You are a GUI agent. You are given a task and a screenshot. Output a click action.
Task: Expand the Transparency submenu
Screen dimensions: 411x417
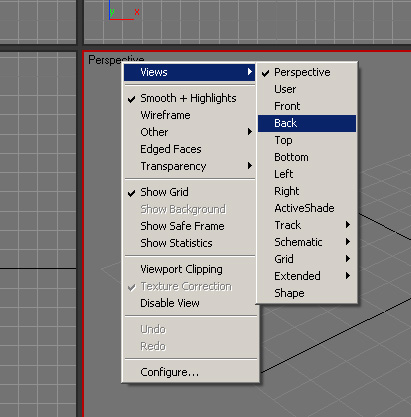(189, 166)
